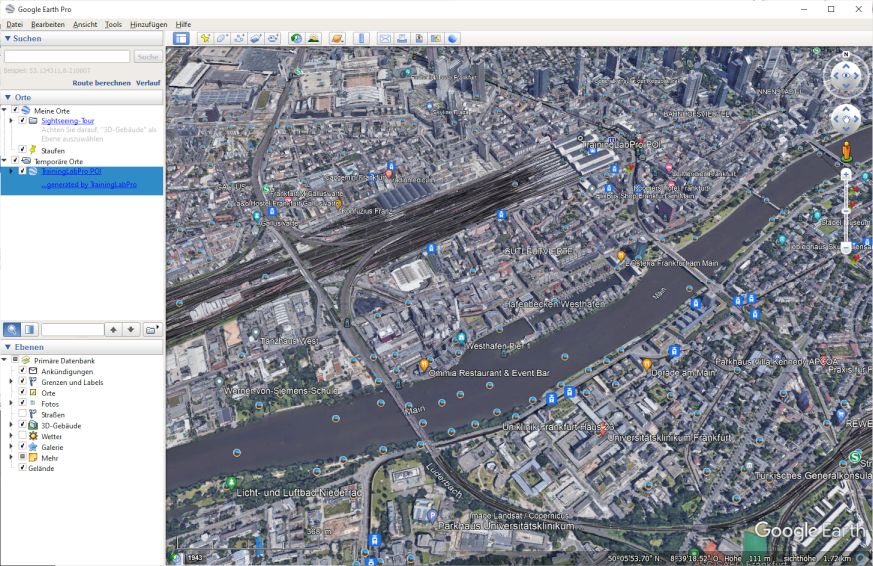
Task: Toggle the sunlight toolbar icon
Action: [x=313, y=38]
